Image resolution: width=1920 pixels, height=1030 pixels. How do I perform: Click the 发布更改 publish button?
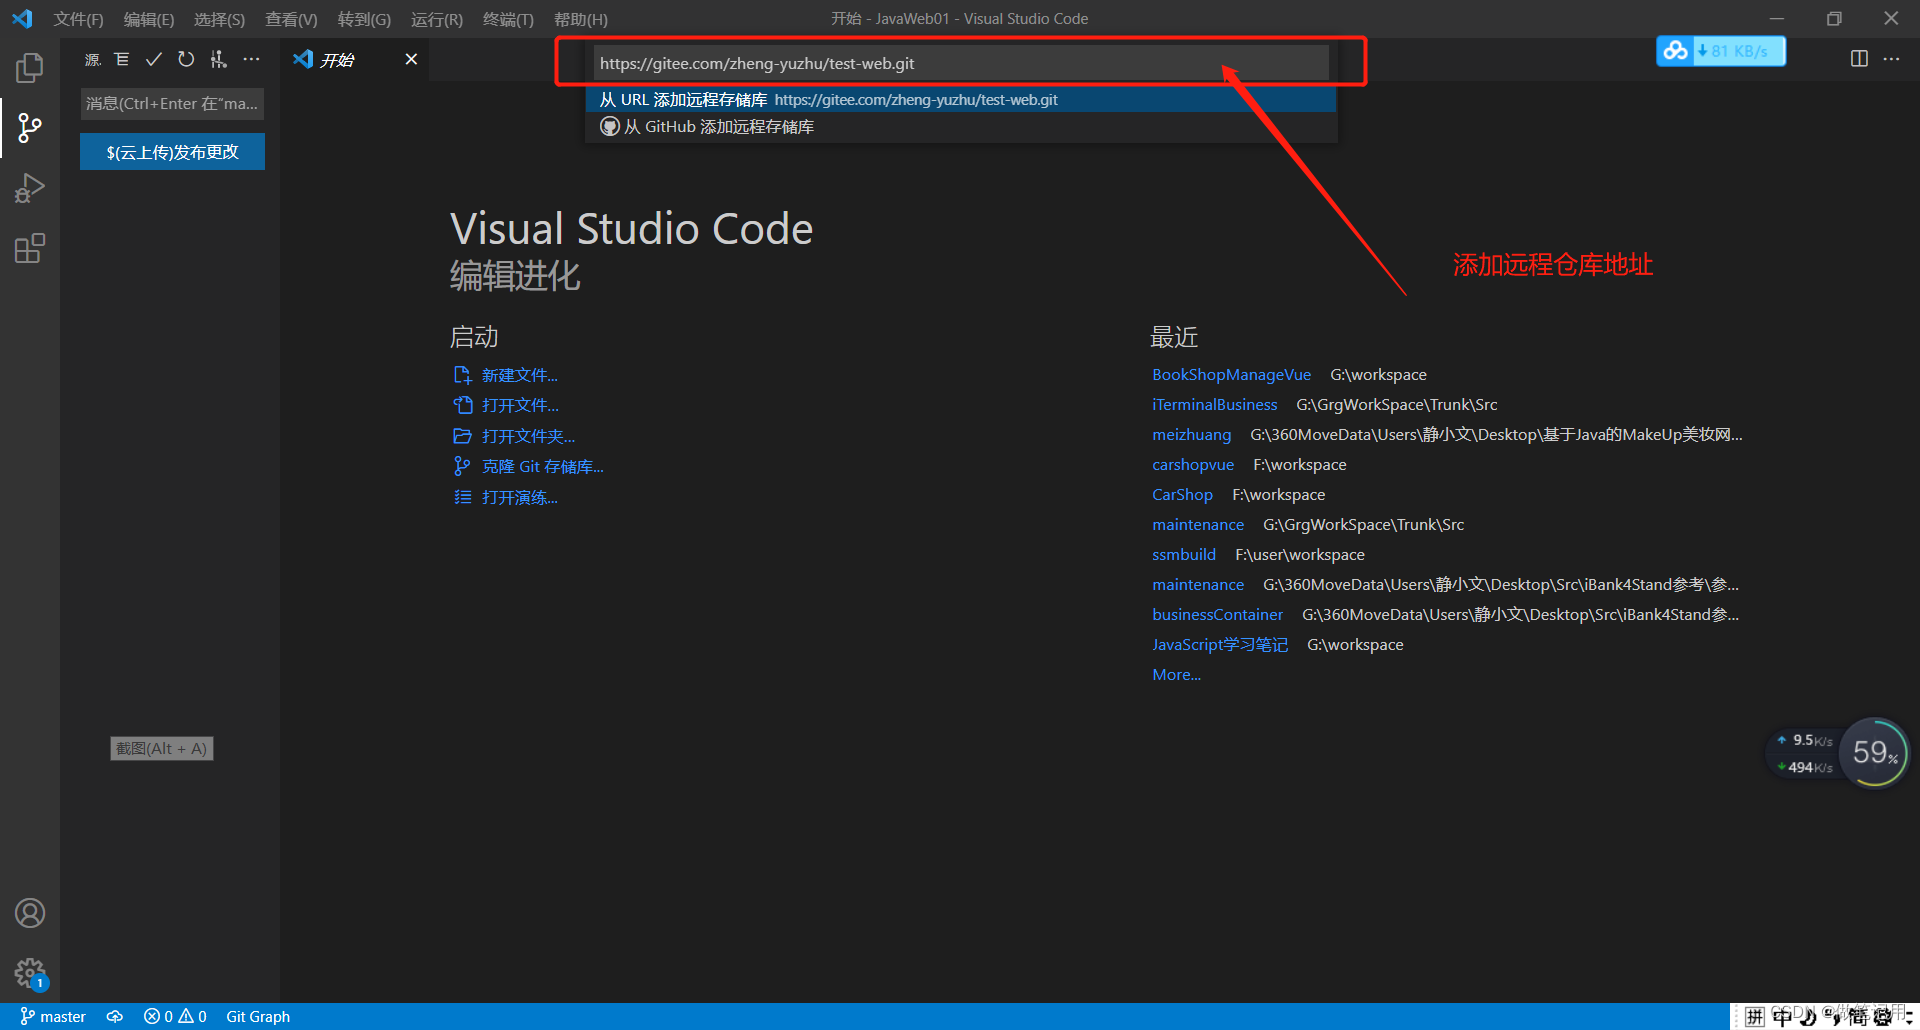(x=172, y=152)
